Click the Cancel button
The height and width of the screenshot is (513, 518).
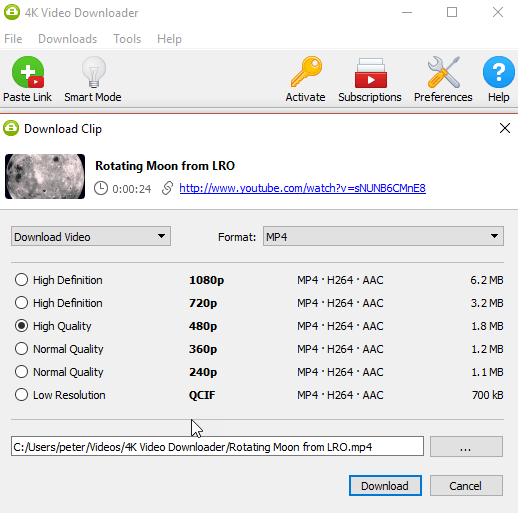pos(466,486)
